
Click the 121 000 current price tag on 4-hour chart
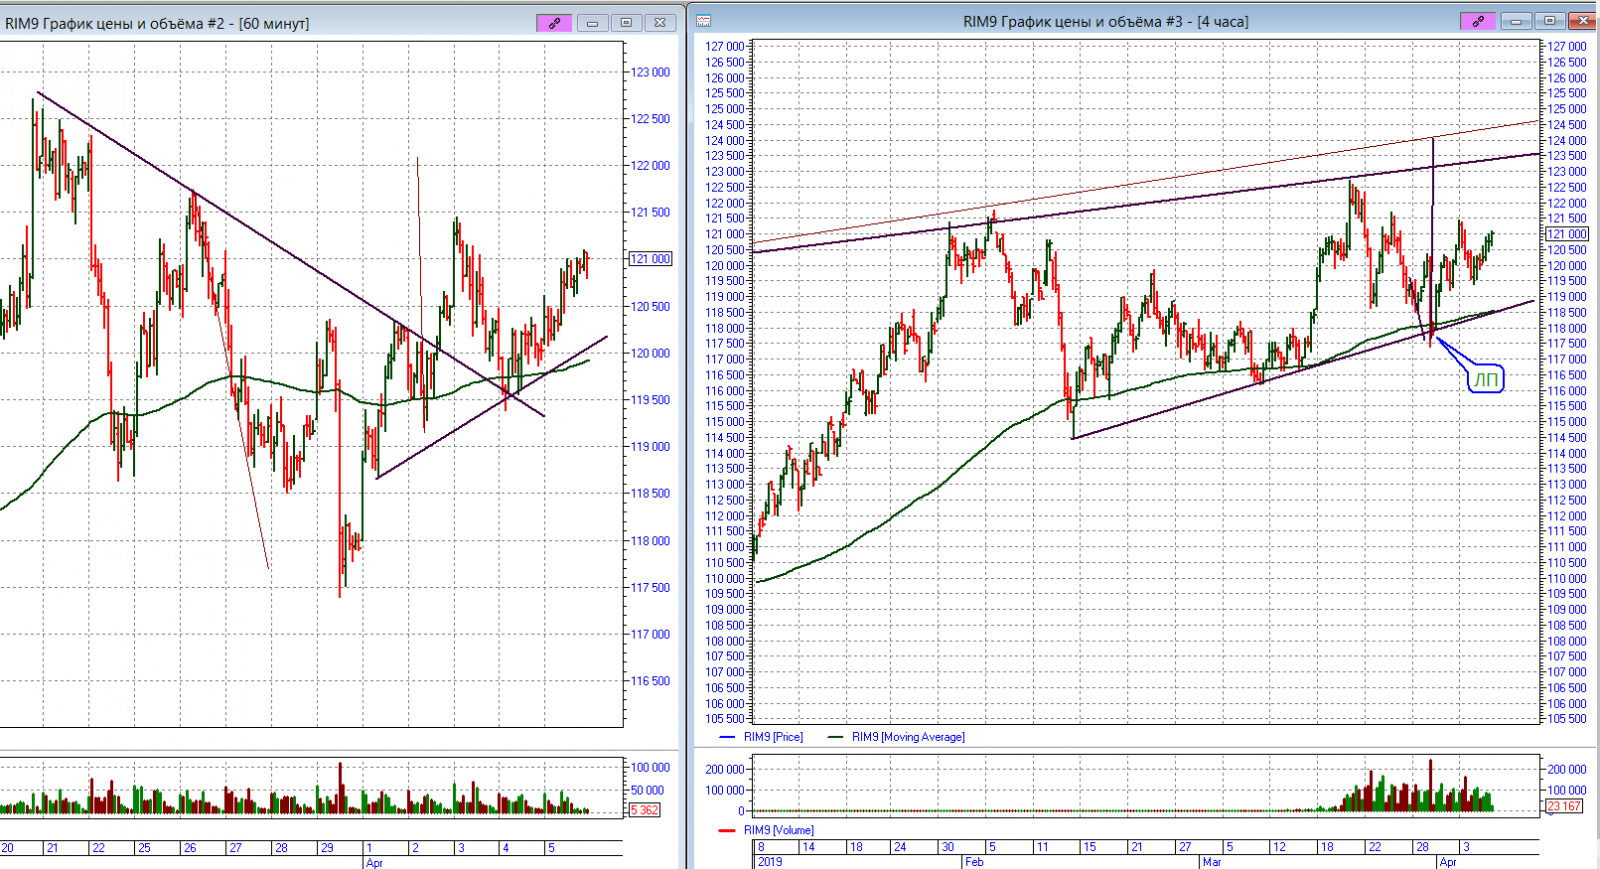pos(1567,234)
